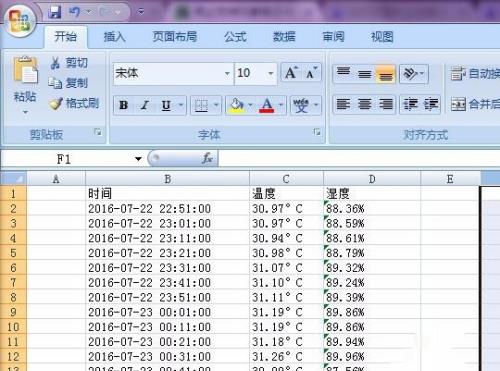Select column D header

[372, 179]
